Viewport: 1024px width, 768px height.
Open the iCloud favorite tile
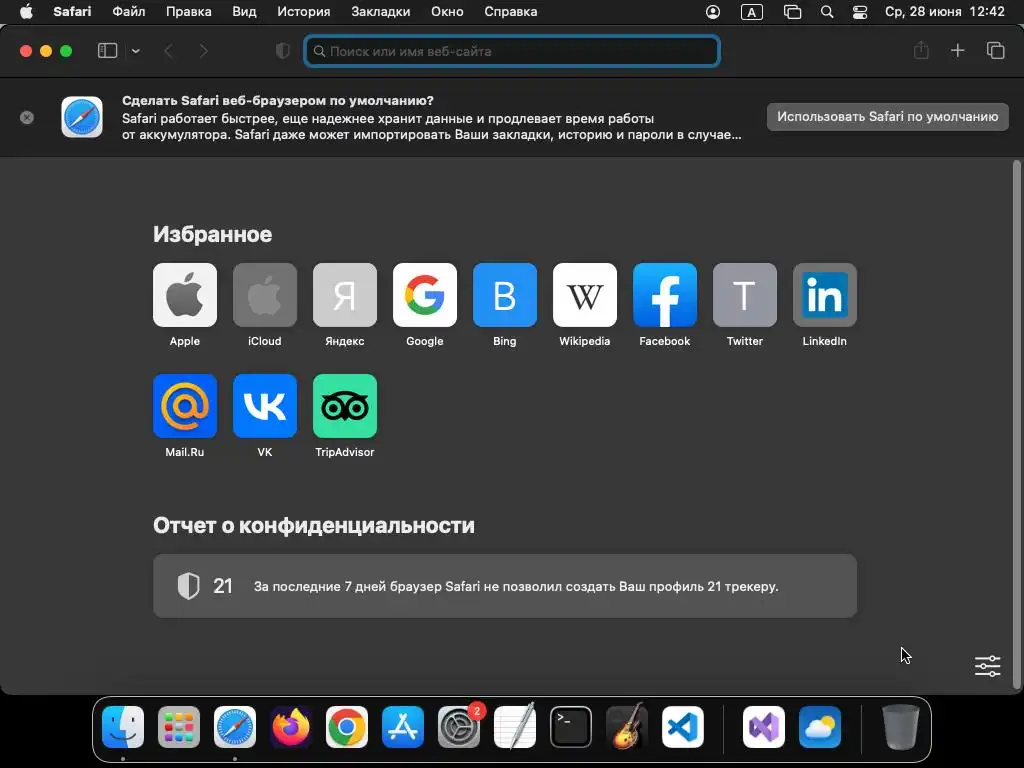(264, 295)
